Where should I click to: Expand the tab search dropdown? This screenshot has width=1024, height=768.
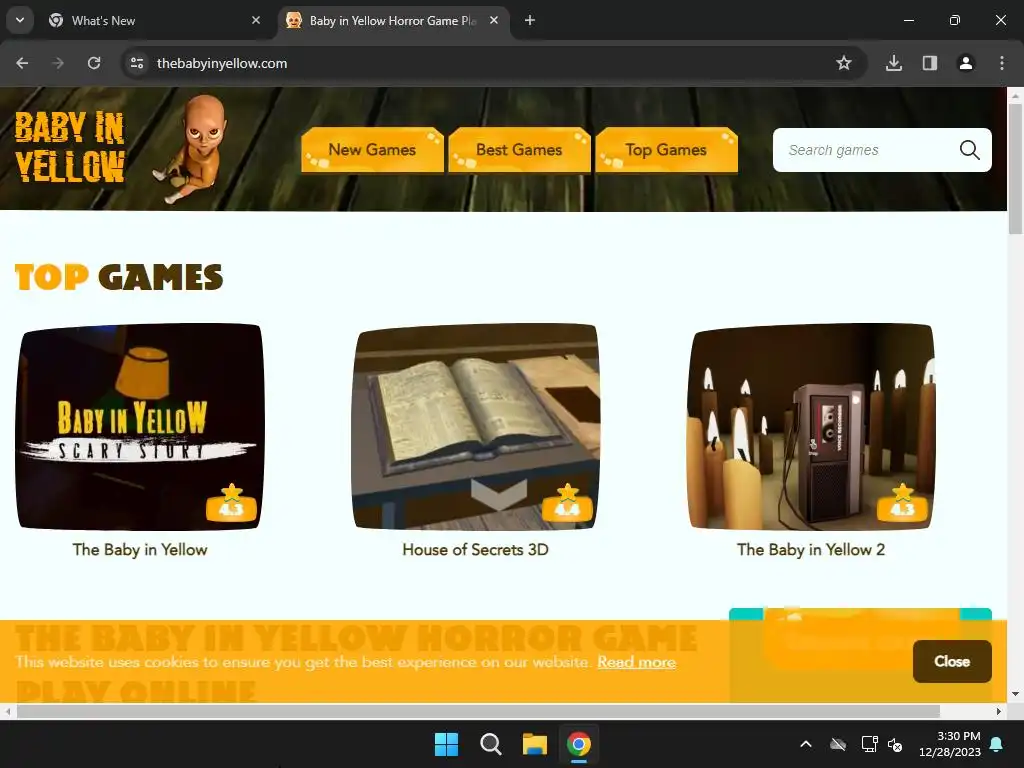[x=20, y=20]
